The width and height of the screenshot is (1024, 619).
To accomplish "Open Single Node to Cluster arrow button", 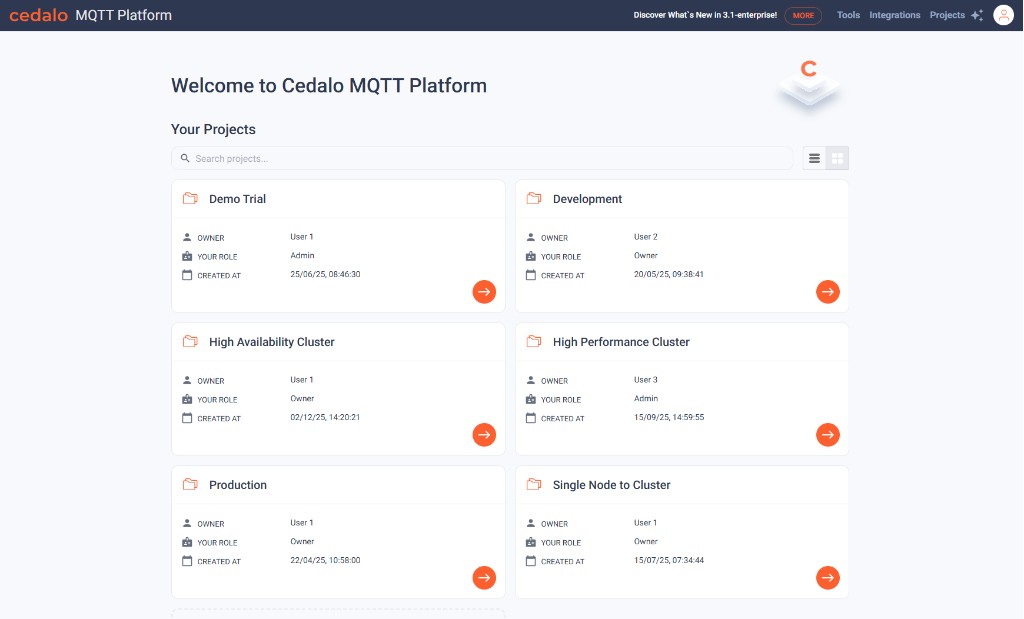I will click(827, 578).
